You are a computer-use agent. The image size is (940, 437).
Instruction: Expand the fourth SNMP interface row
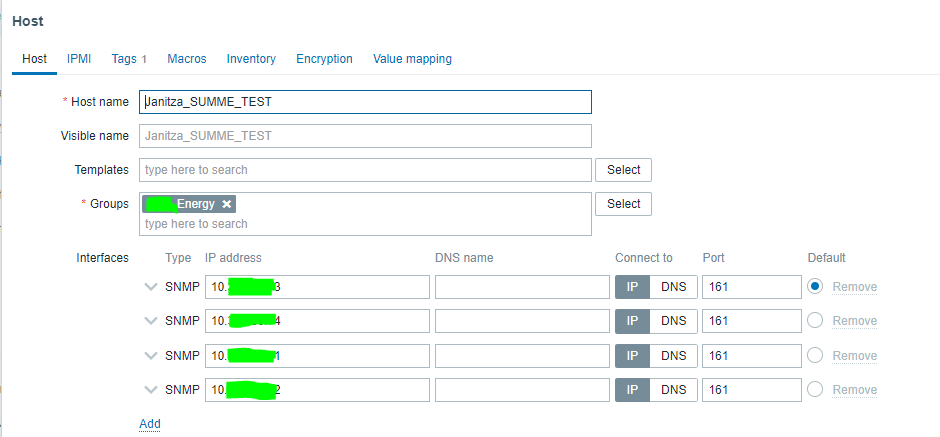coord(151,389)
